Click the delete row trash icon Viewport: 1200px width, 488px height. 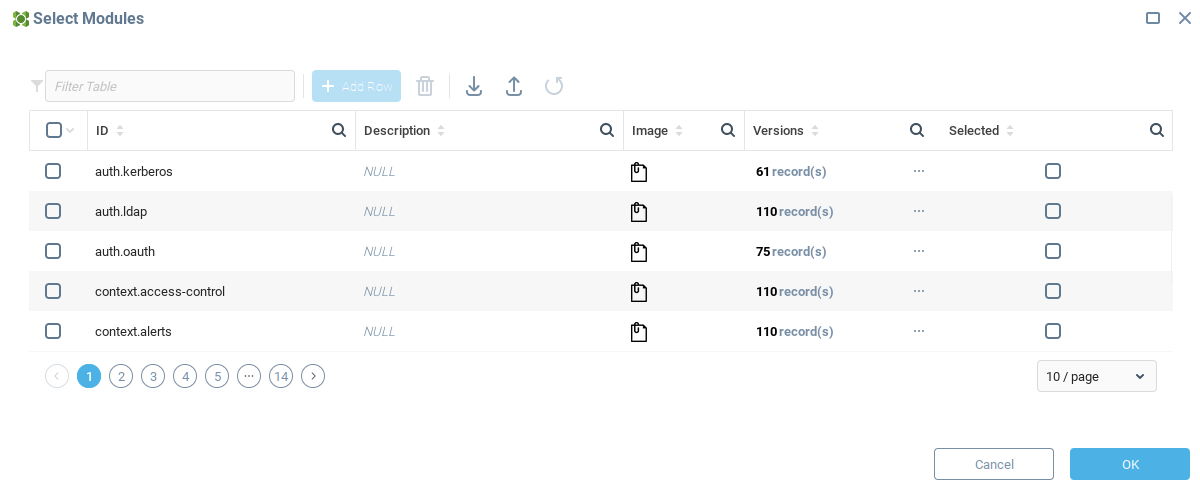click(425, 86)
